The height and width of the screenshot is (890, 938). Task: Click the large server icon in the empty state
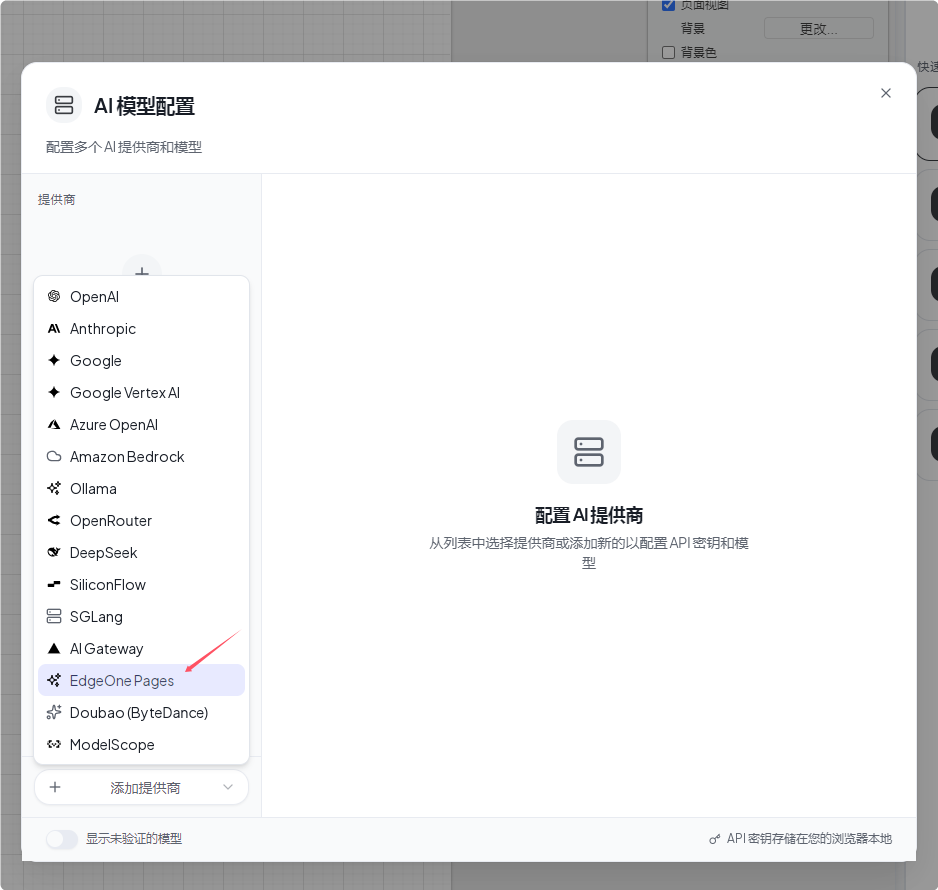589,452
